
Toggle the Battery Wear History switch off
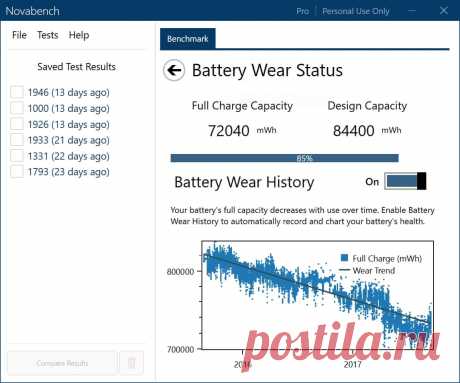click(x=405, y=181)
